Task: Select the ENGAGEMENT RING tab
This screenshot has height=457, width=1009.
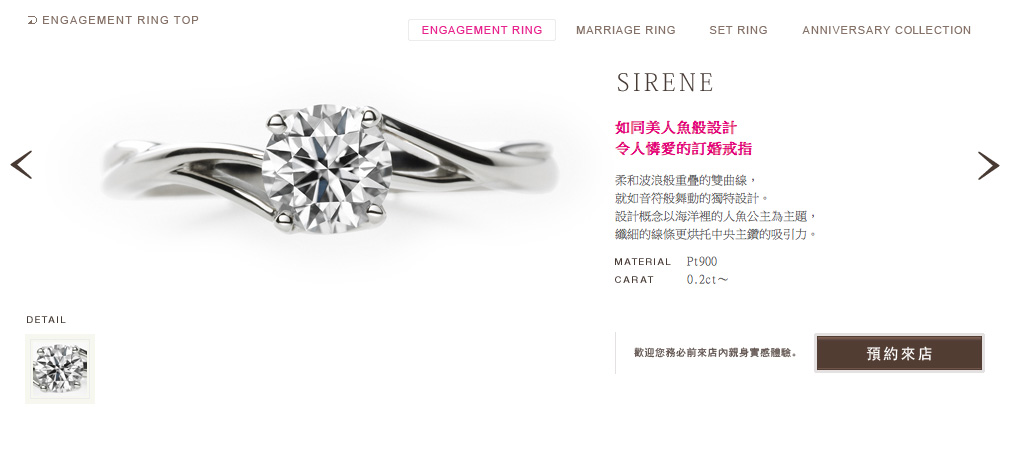Action: point(481,30)
